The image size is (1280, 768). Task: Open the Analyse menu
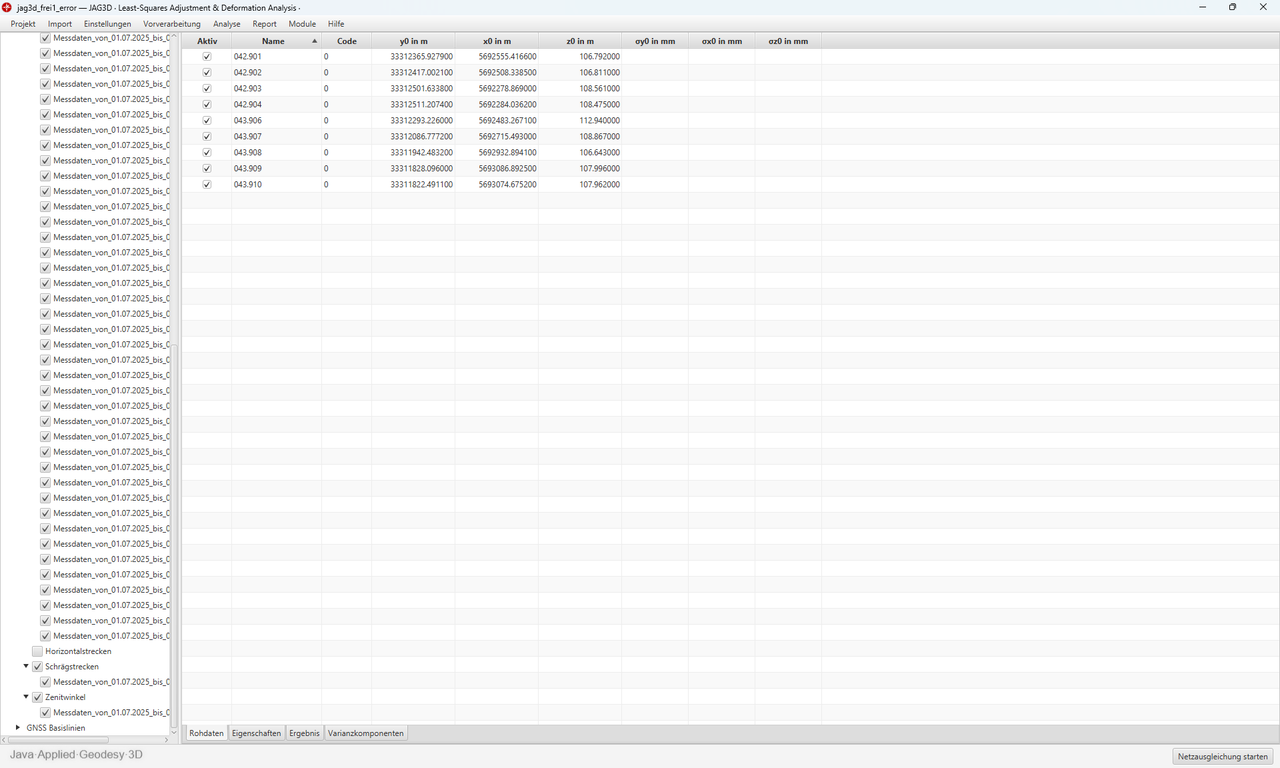227,24
